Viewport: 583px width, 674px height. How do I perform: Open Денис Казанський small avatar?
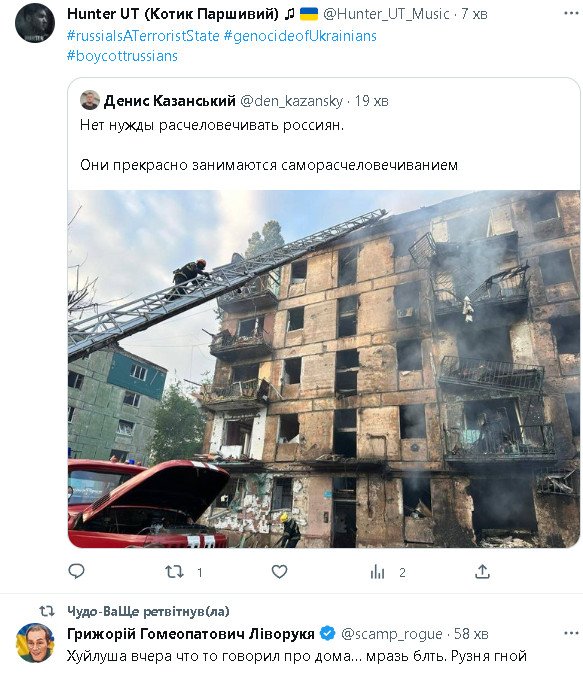click(x=90, y=100)
